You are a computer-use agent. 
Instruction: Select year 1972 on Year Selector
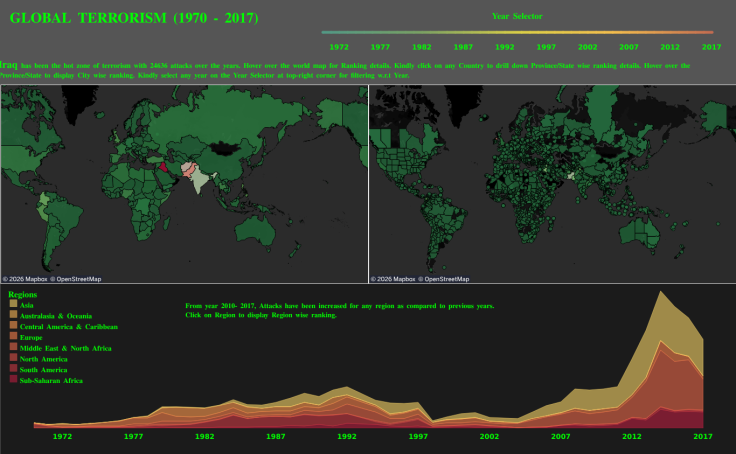pos(339,46)
